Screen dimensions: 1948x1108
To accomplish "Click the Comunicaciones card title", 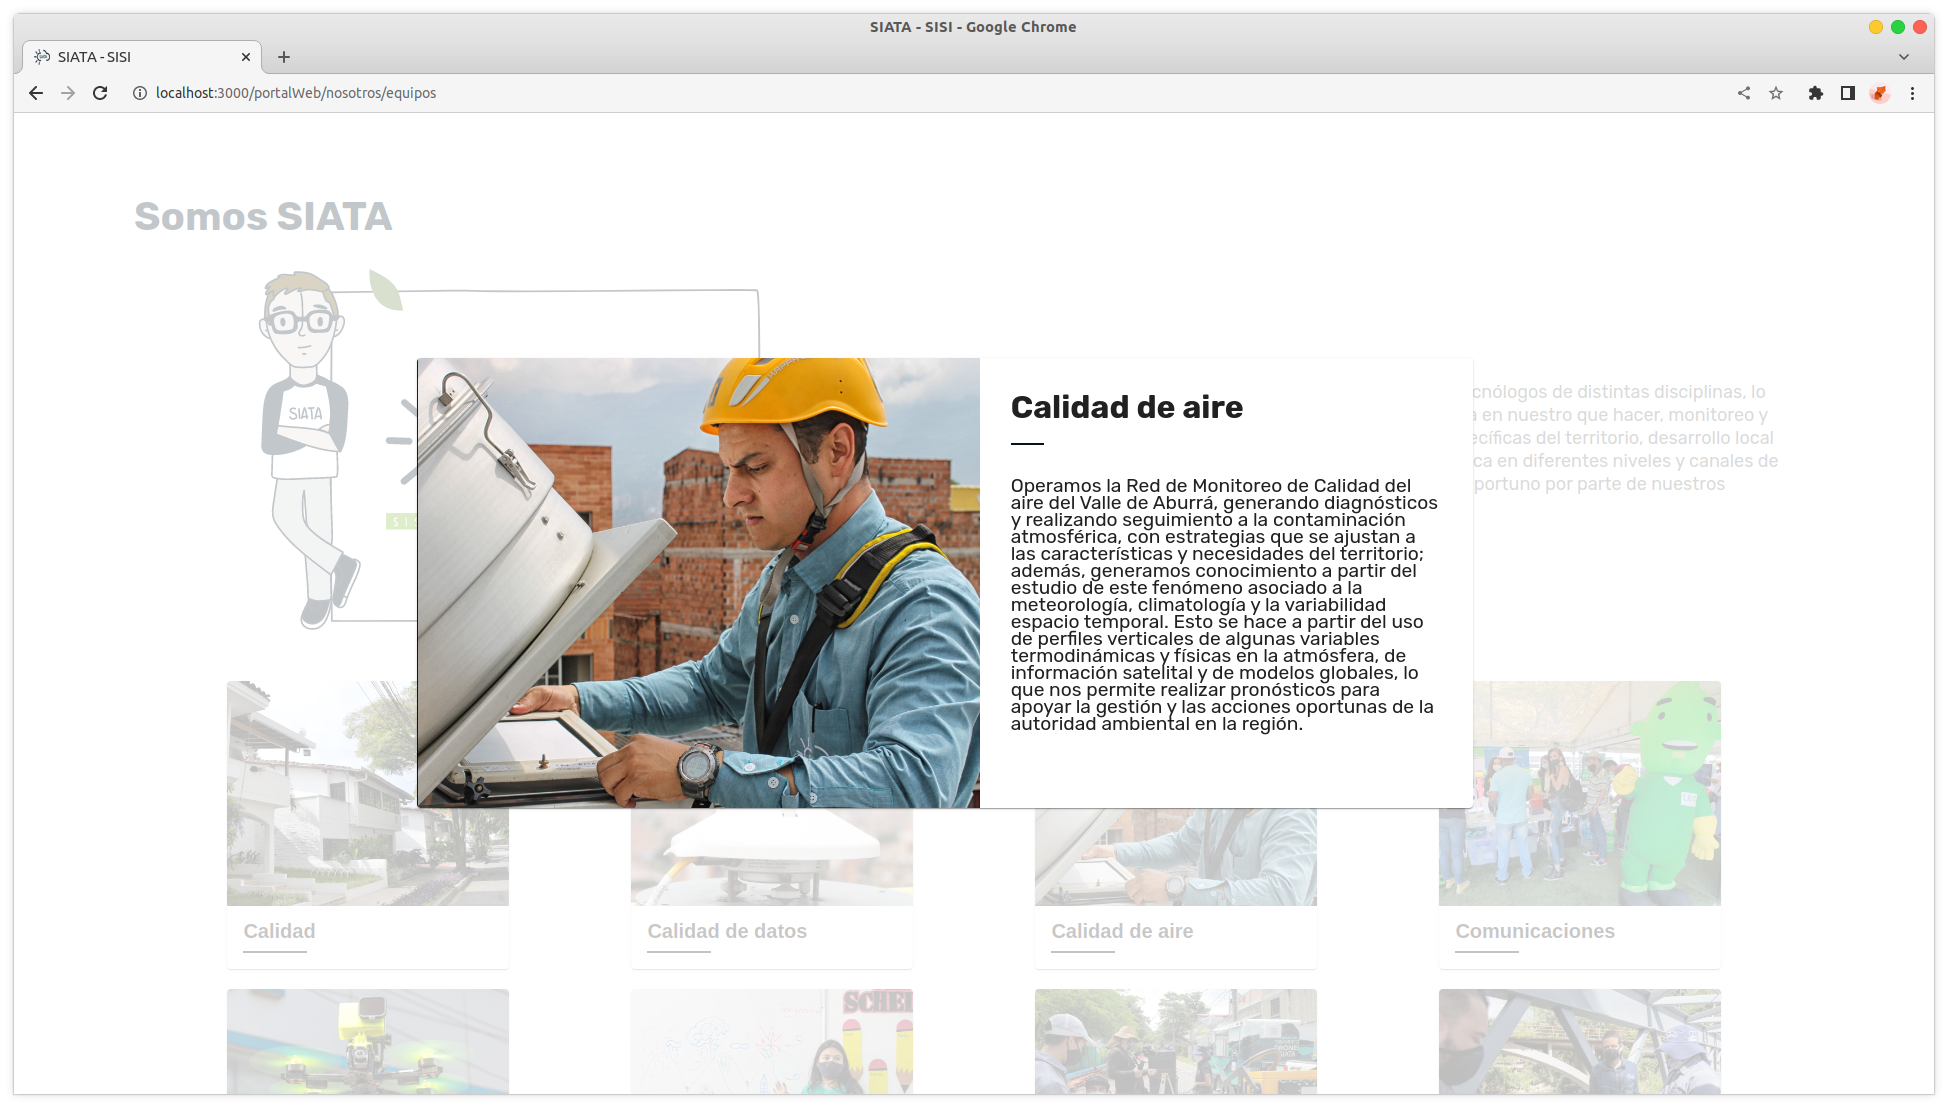I will click(x=1535, y=931).
